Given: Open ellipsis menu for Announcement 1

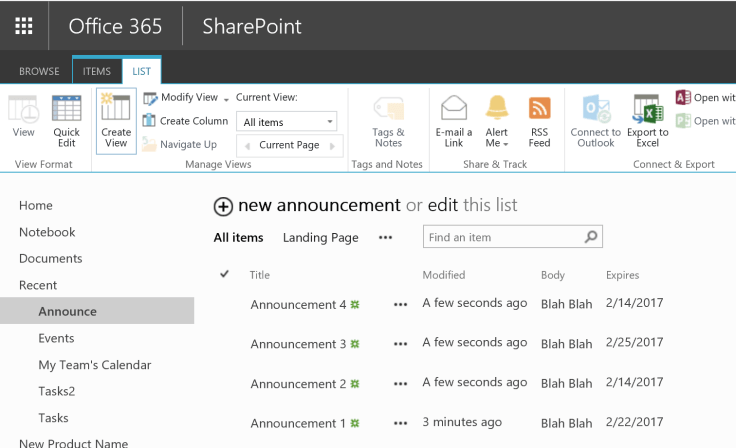Looking at the screenshot, I should coord(400,424).
